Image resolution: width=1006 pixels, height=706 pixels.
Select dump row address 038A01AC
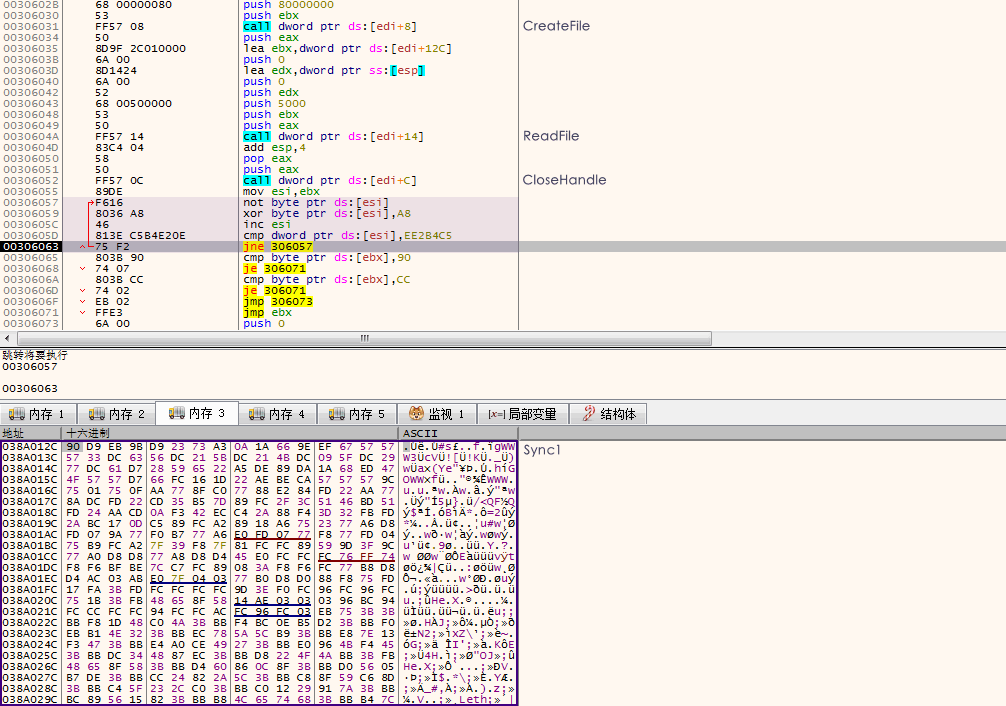[x=30, y=534]
